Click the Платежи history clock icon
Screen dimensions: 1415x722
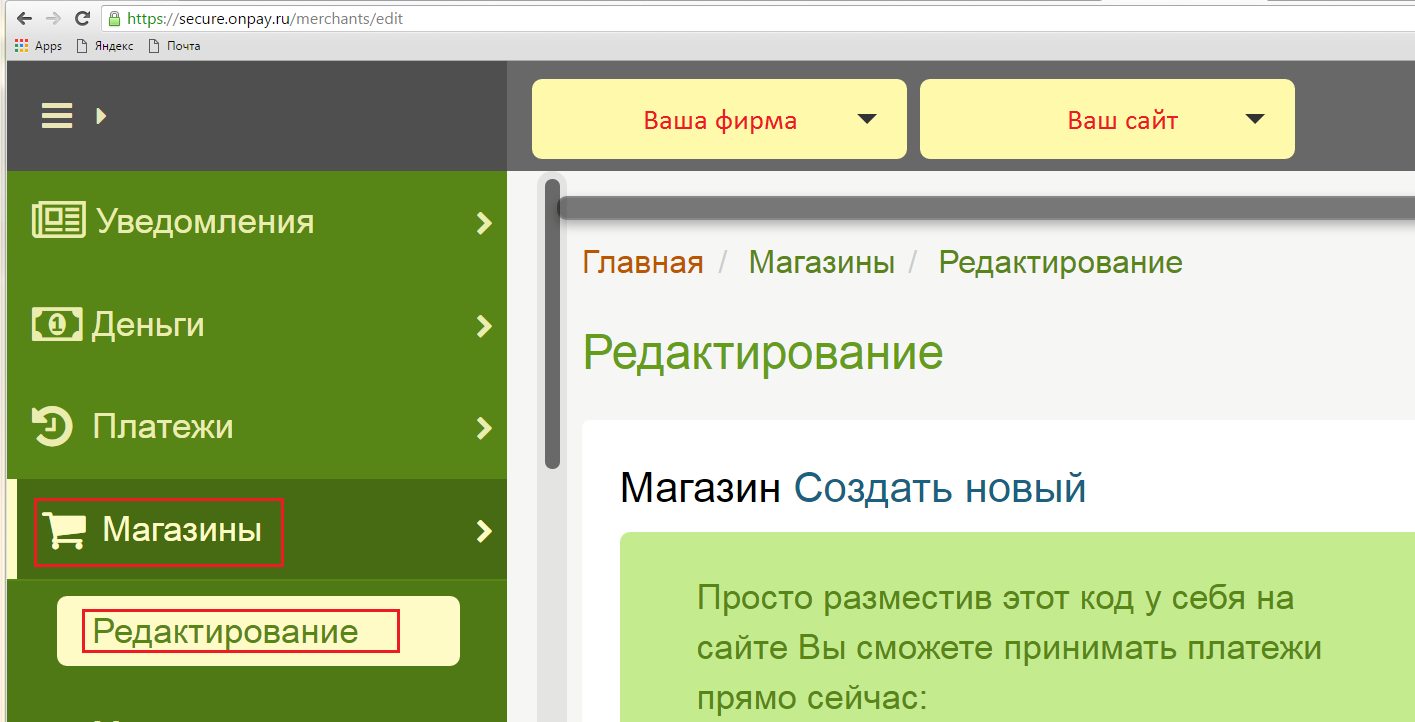coord(52,427)
